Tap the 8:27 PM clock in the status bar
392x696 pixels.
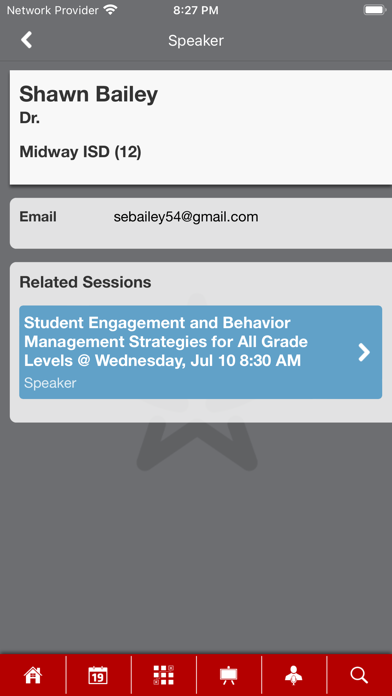(x=196, y=10)
